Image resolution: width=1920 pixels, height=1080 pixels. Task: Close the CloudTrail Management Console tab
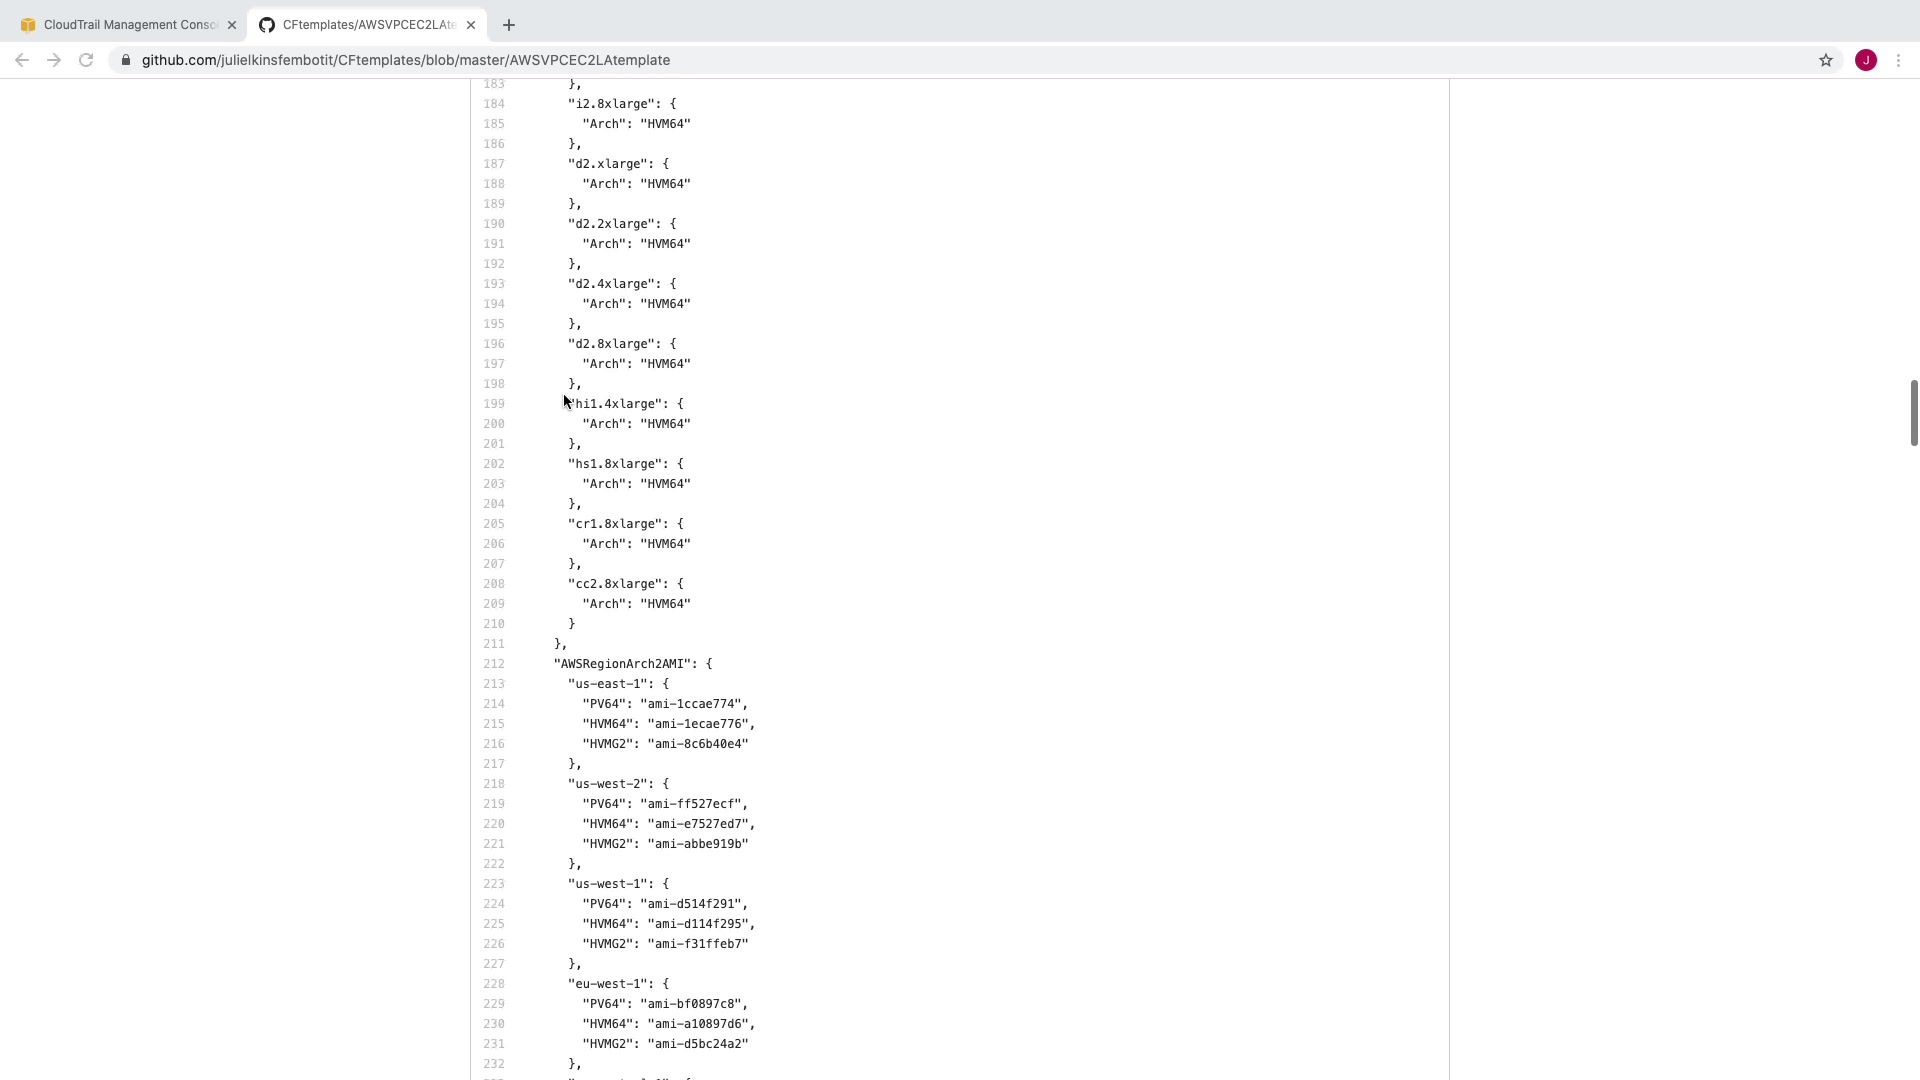click(x=232, y=25)
